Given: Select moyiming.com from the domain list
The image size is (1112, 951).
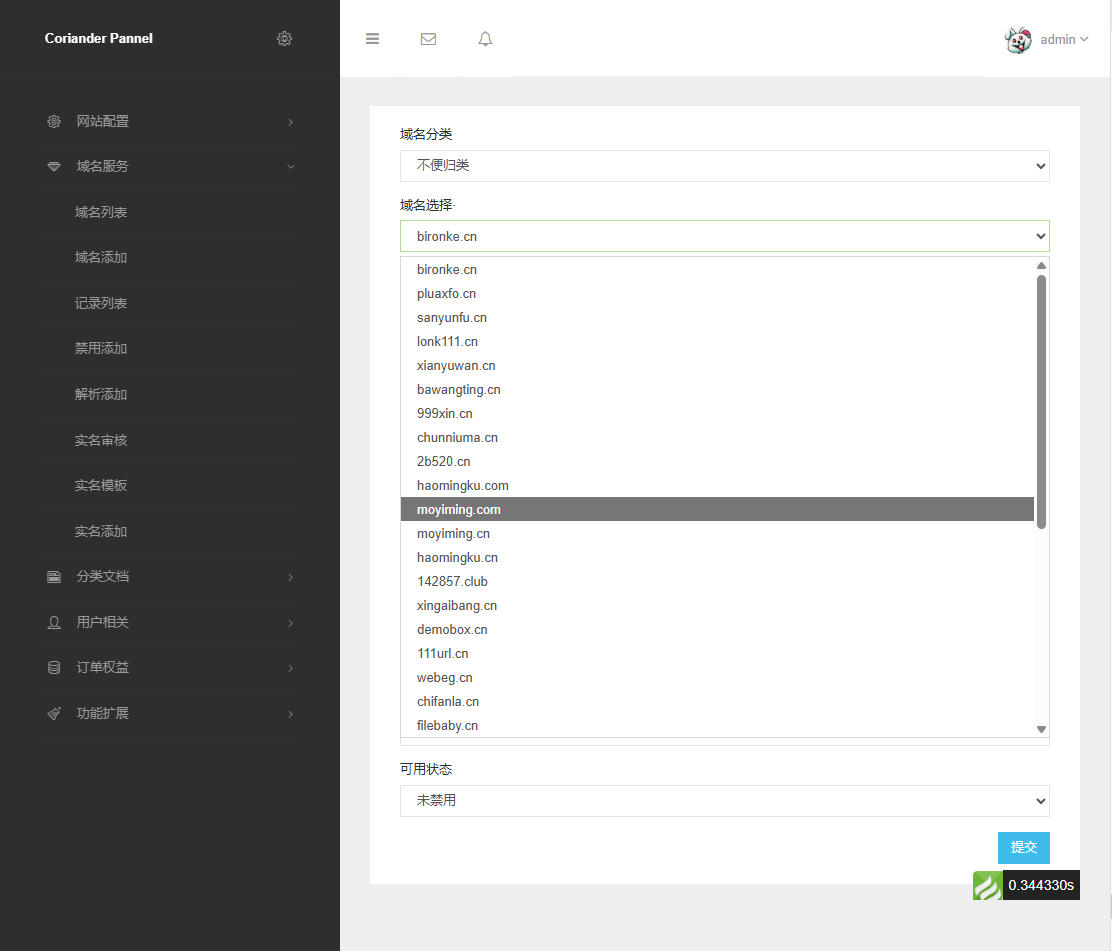Looking at the screenshot, I should (x=459, y=510).
